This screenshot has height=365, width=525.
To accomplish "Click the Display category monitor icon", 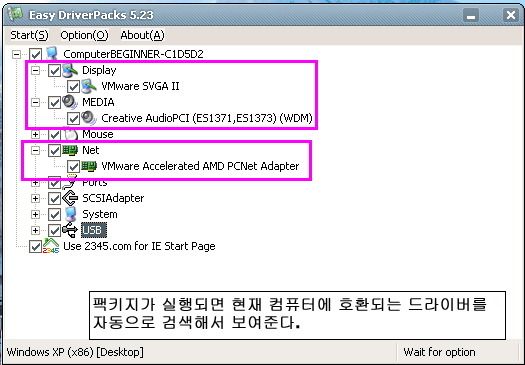I will [70, 70].
